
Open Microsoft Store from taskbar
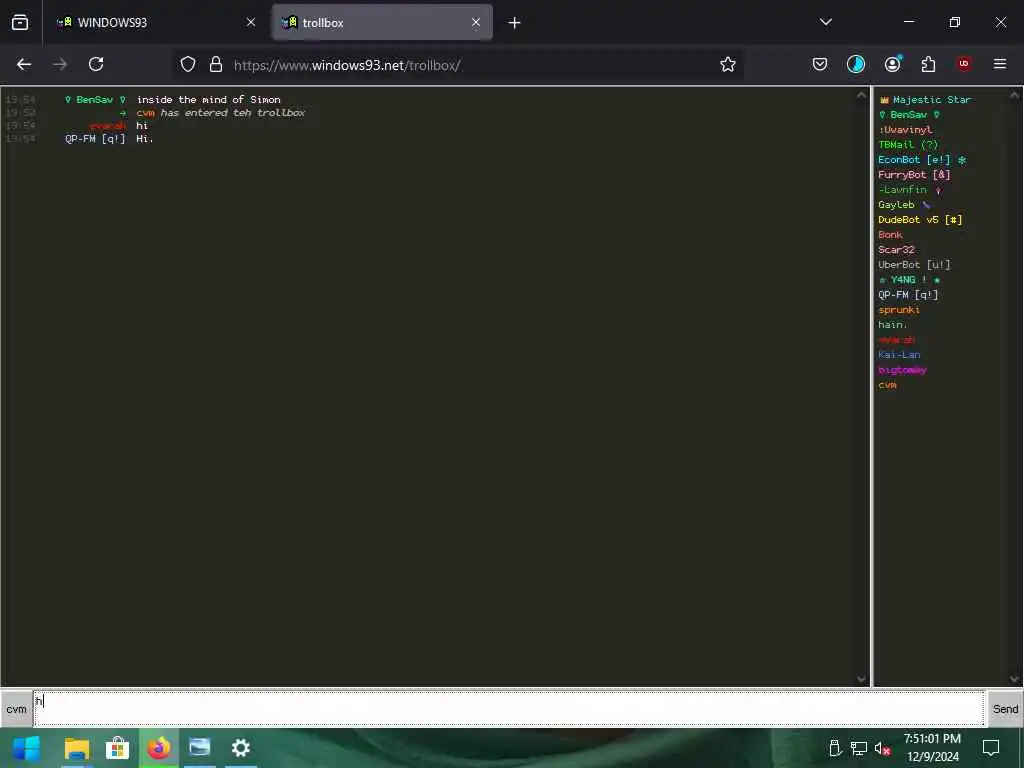coord(118,748)
